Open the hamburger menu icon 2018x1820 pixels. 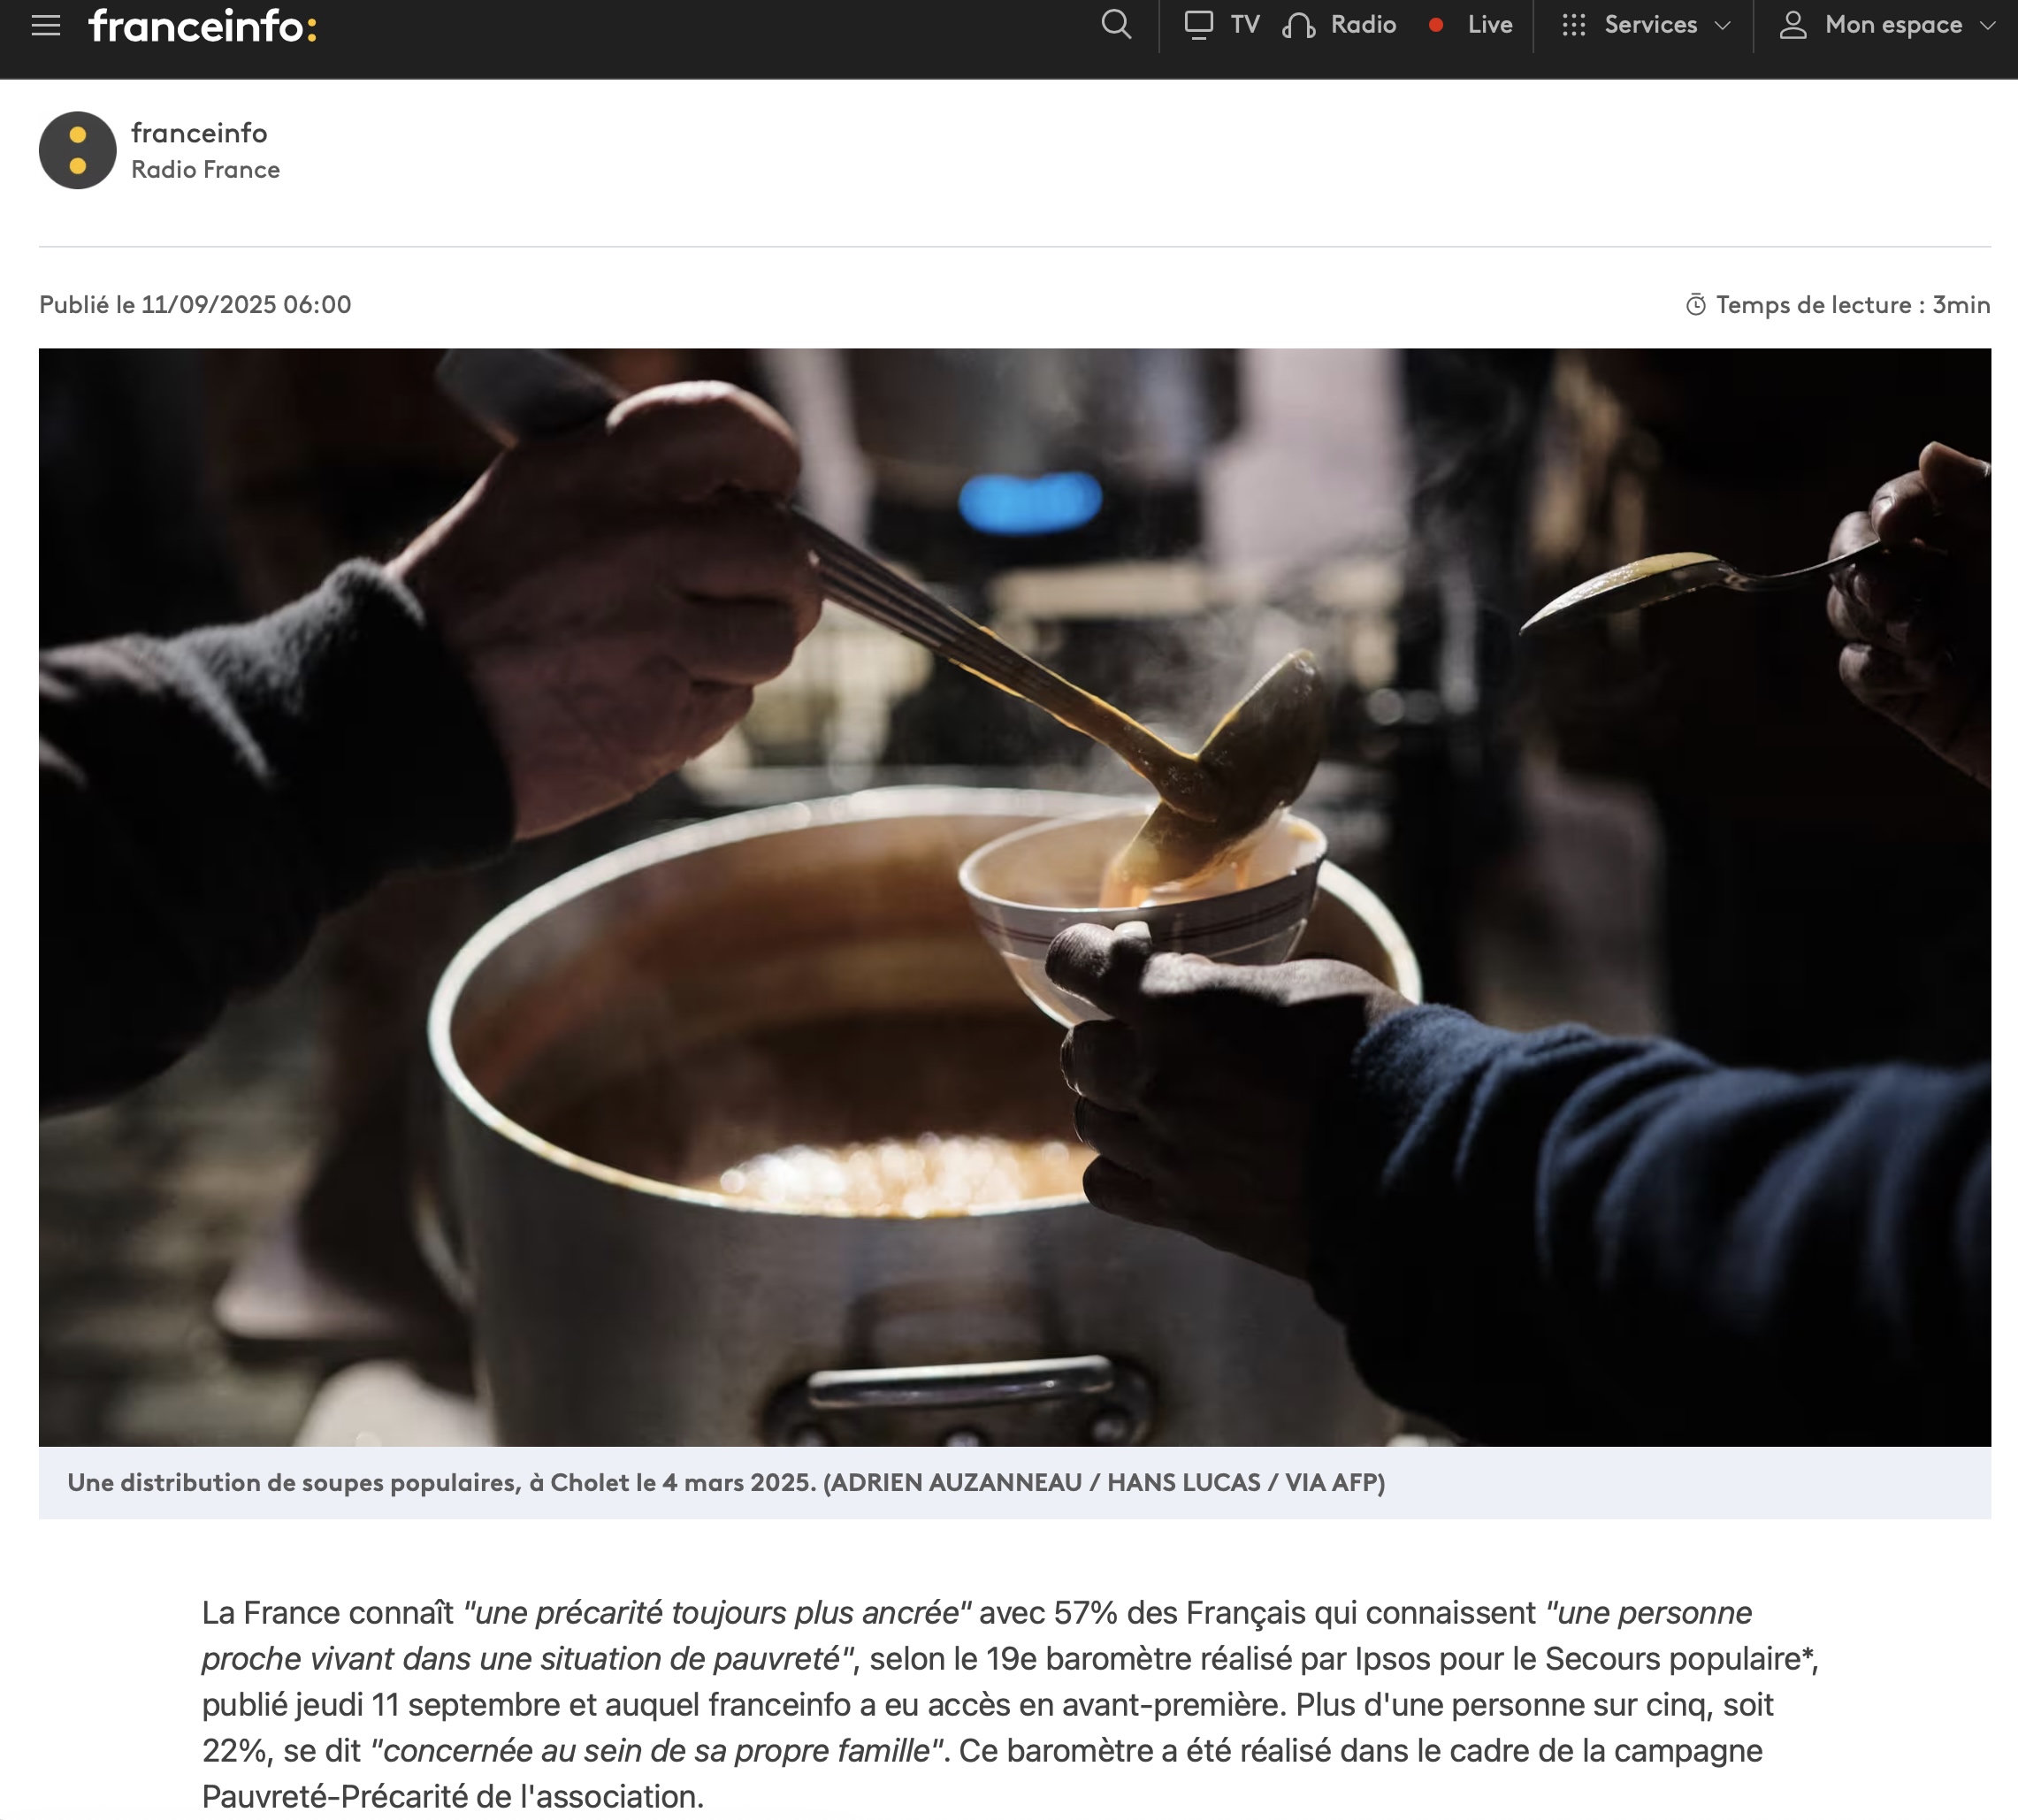pyautogui.click(x=46, y=26)
